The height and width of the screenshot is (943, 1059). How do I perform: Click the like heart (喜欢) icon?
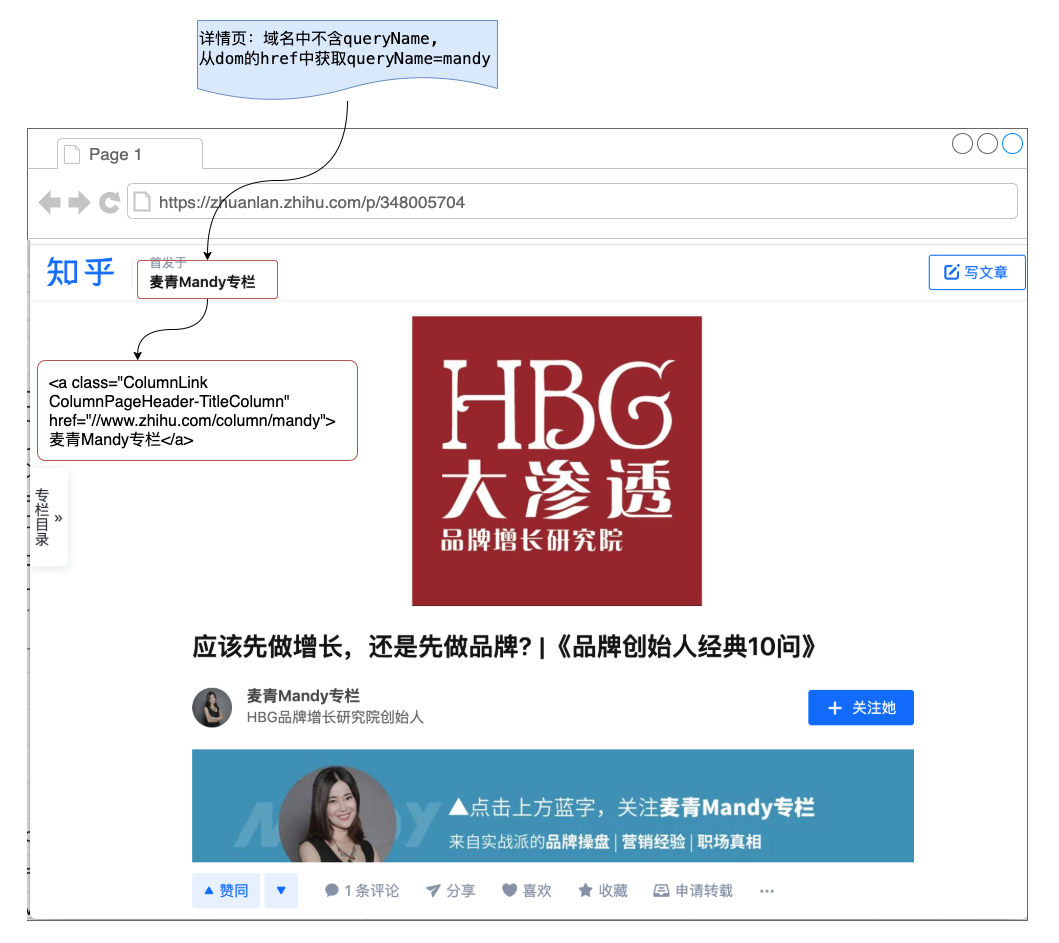tap(509, 891)
